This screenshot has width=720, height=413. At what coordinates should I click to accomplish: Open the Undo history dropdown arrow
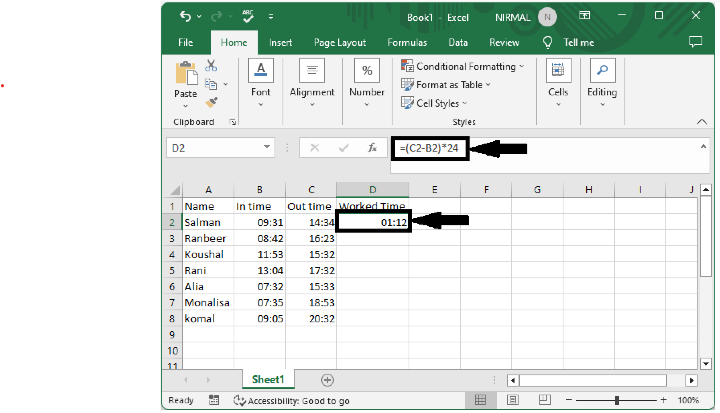tap(199, 17)
